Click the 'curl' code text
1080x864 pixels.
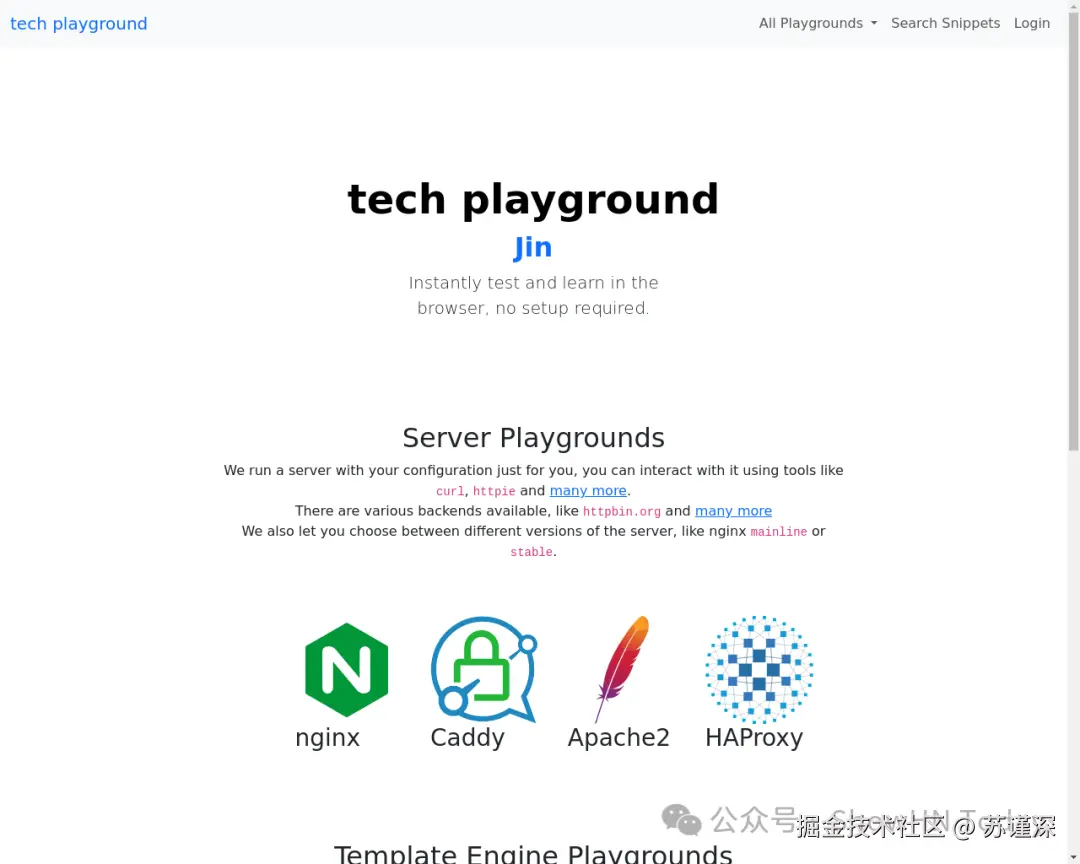pos(450,491)
